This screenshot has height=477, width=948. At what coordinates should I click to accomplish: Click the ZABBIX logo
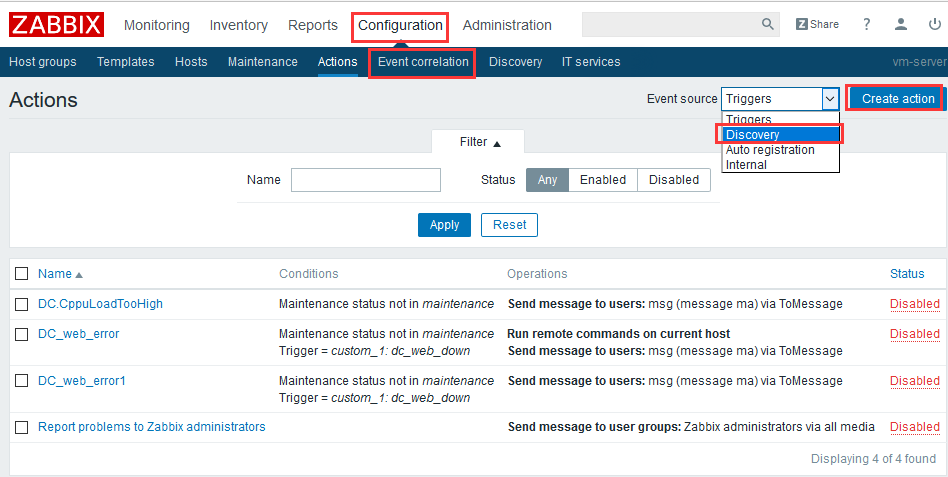56,25
